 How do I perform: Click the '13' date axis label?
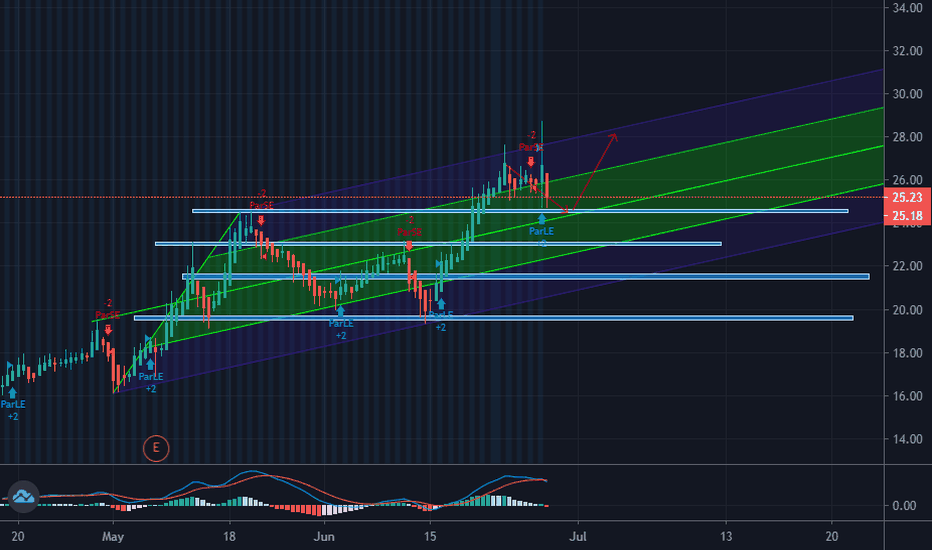726,537
